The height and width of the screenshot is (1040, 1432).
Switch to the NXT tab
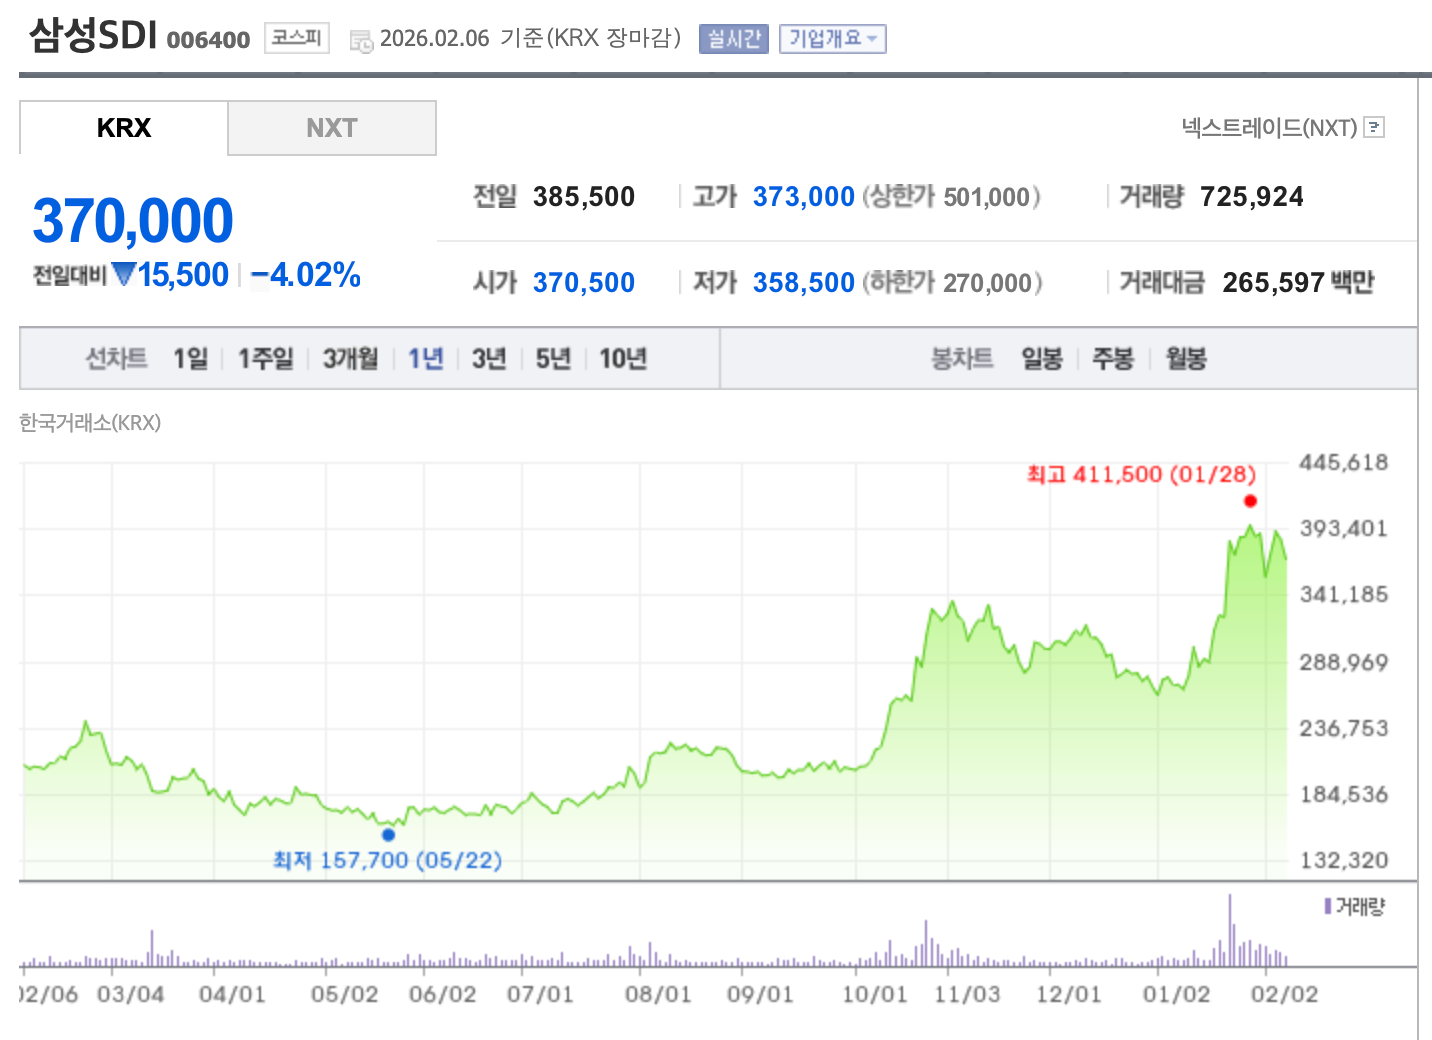tap(332, 128)
